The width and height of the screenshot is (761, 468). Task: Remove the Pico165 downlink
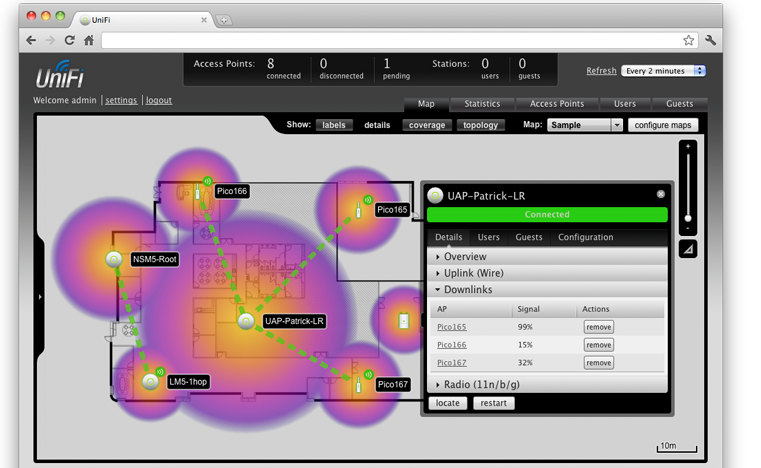pos(598,327)
